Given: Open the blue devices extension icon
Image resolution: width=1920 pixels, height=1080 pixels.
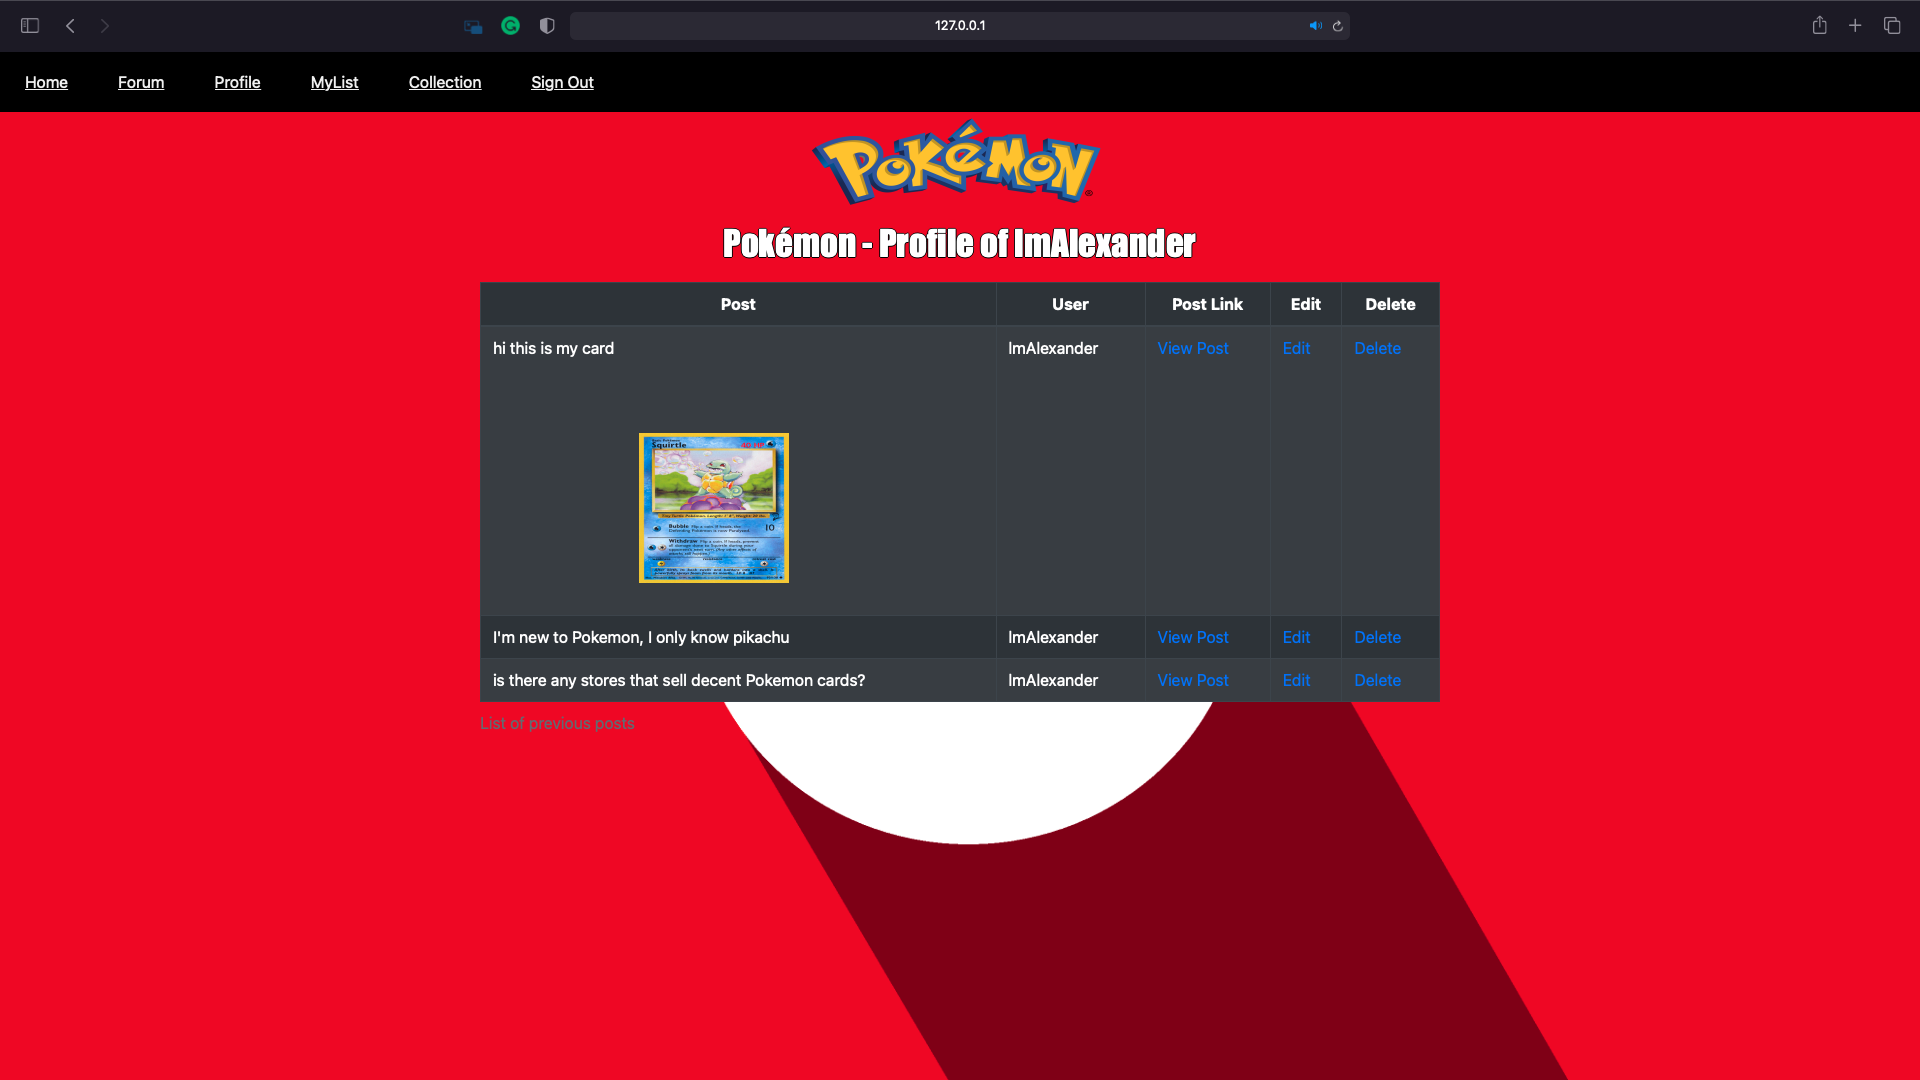Looking at the screenshot, I should tap(474, 27).
